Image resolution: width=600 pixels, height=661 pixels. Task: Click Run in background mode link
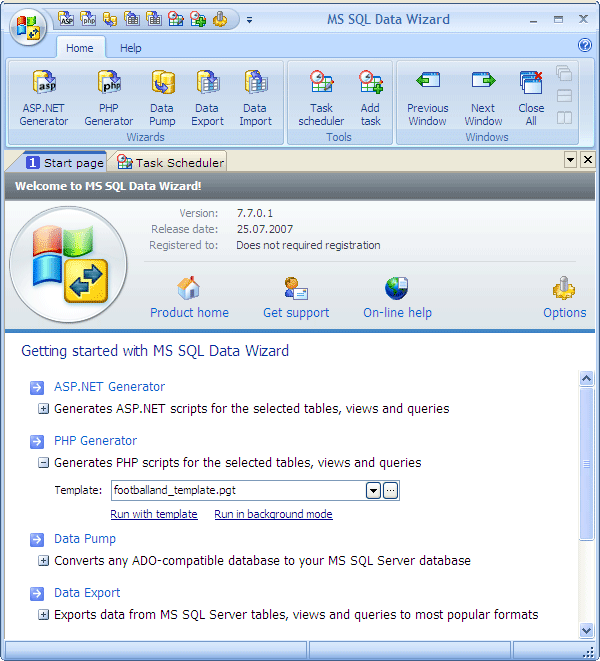273,514
